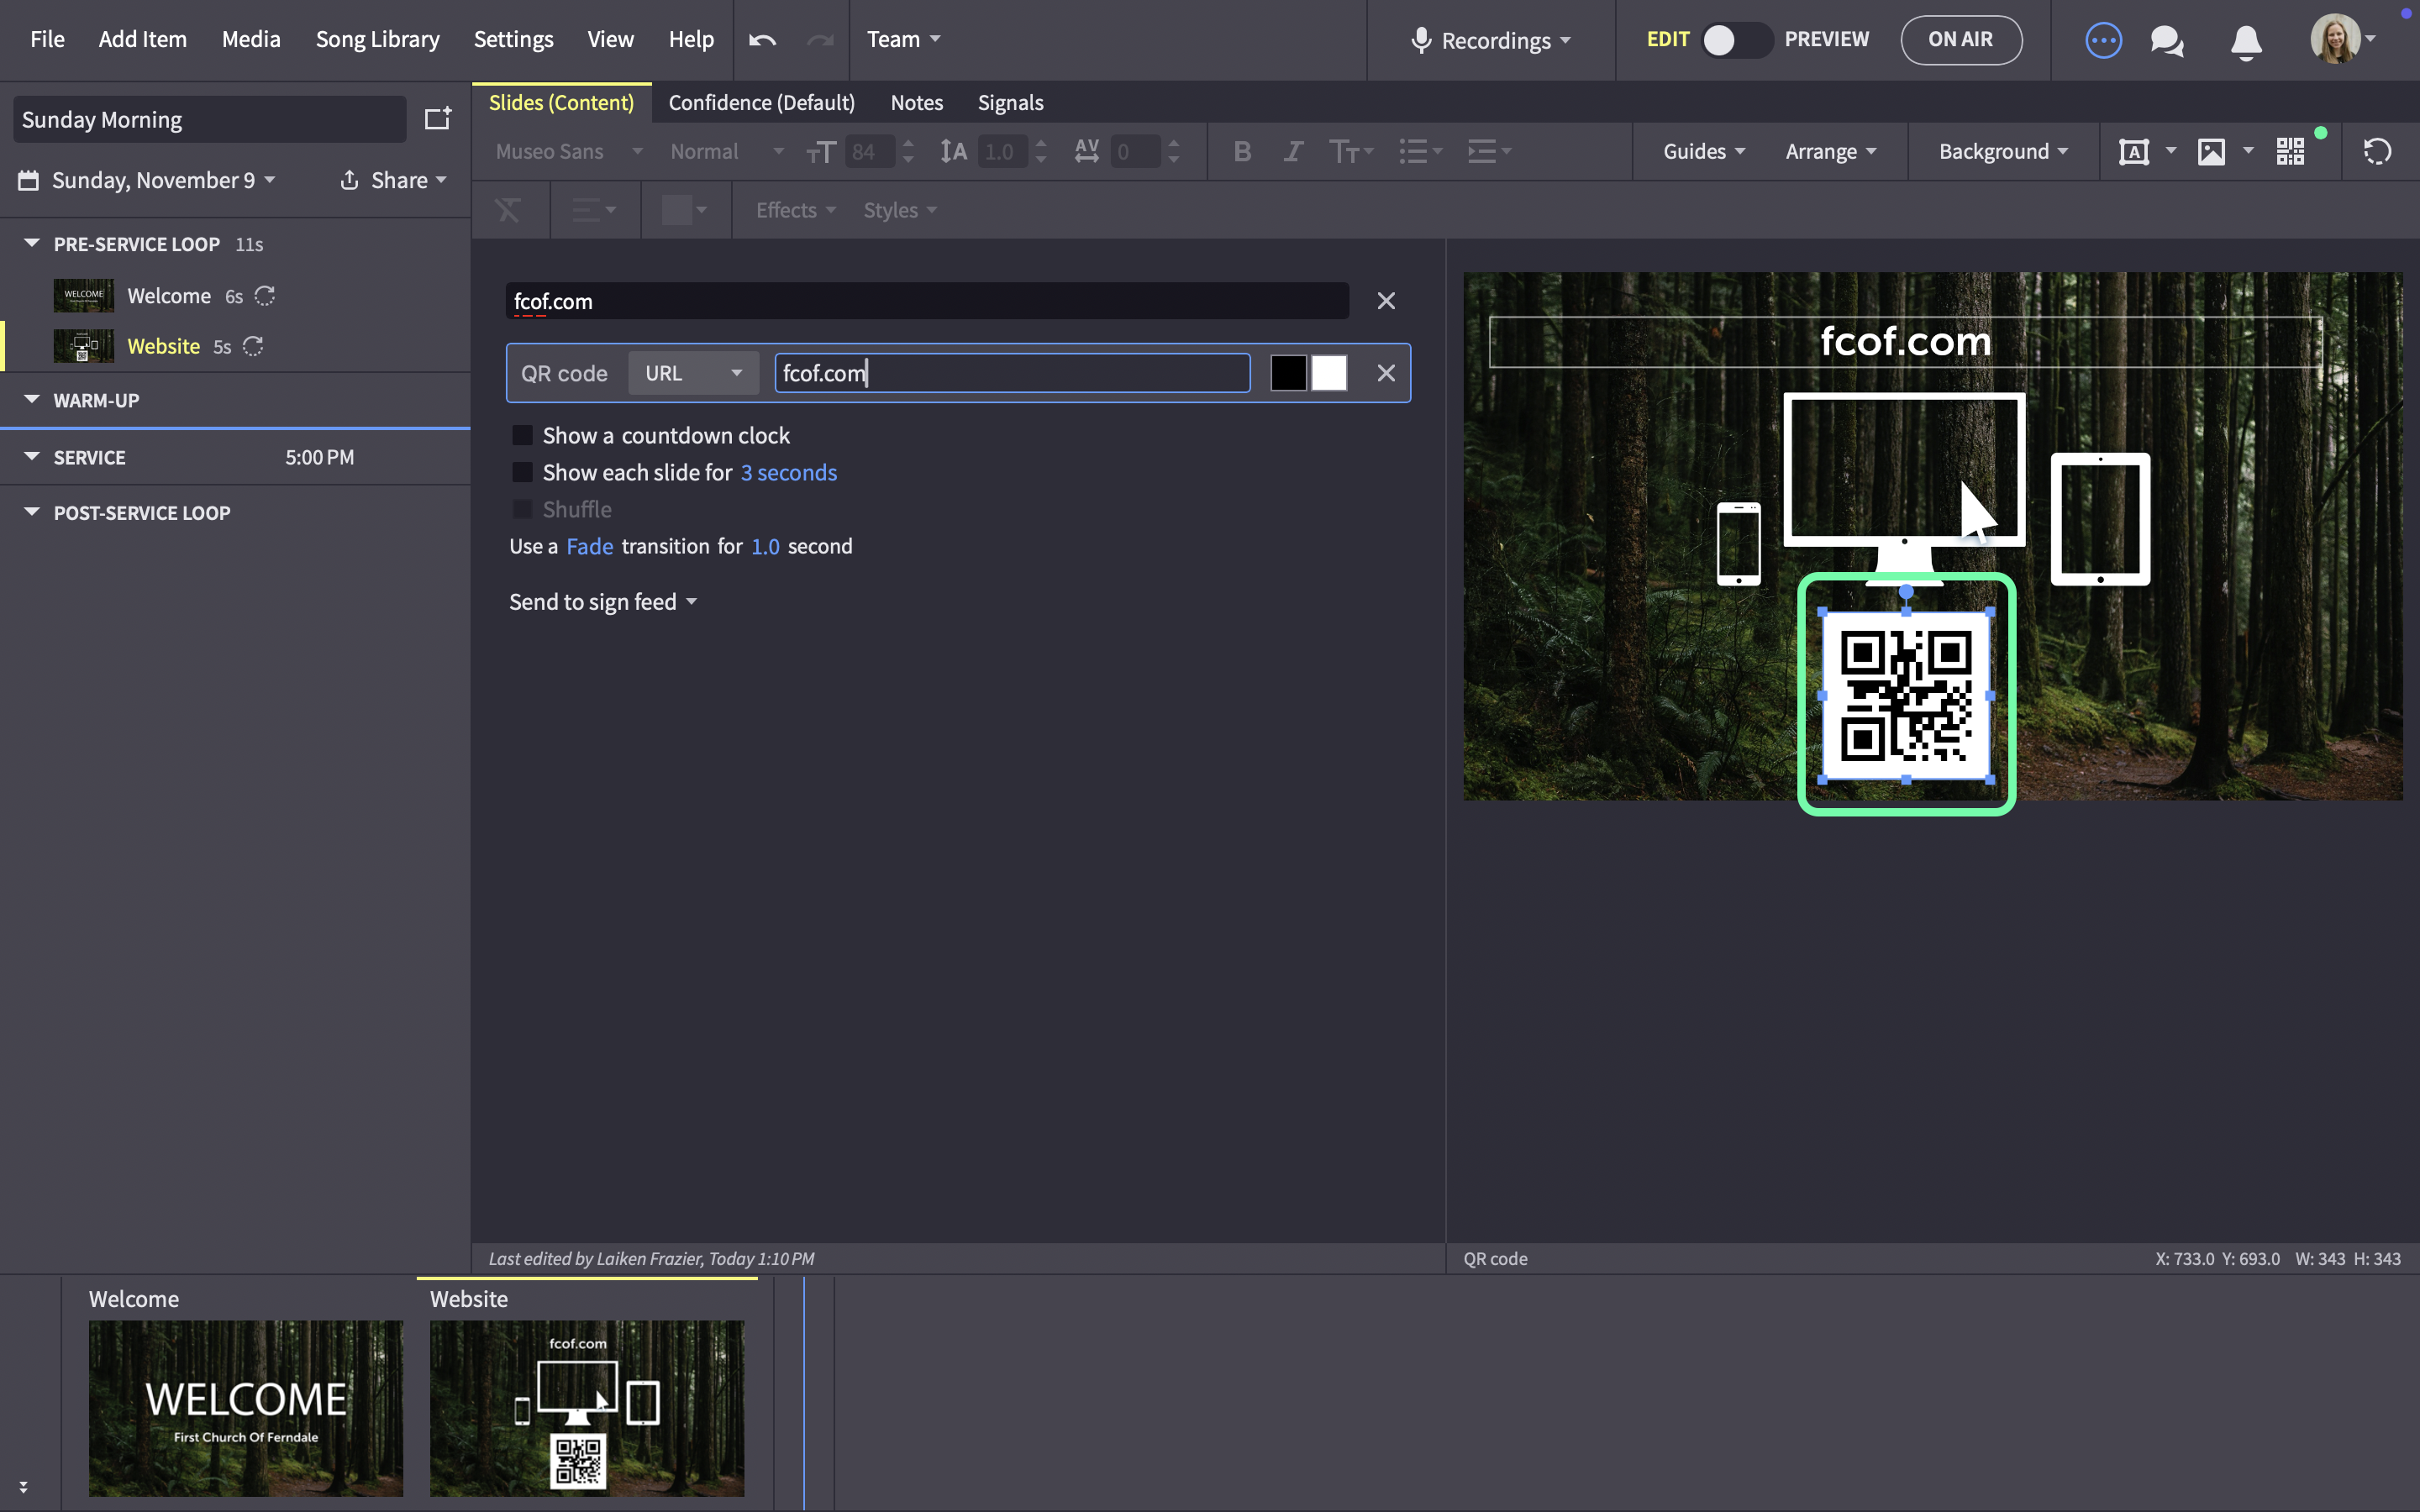Open the QR code URL type dropdown

[x=693, y=373]
